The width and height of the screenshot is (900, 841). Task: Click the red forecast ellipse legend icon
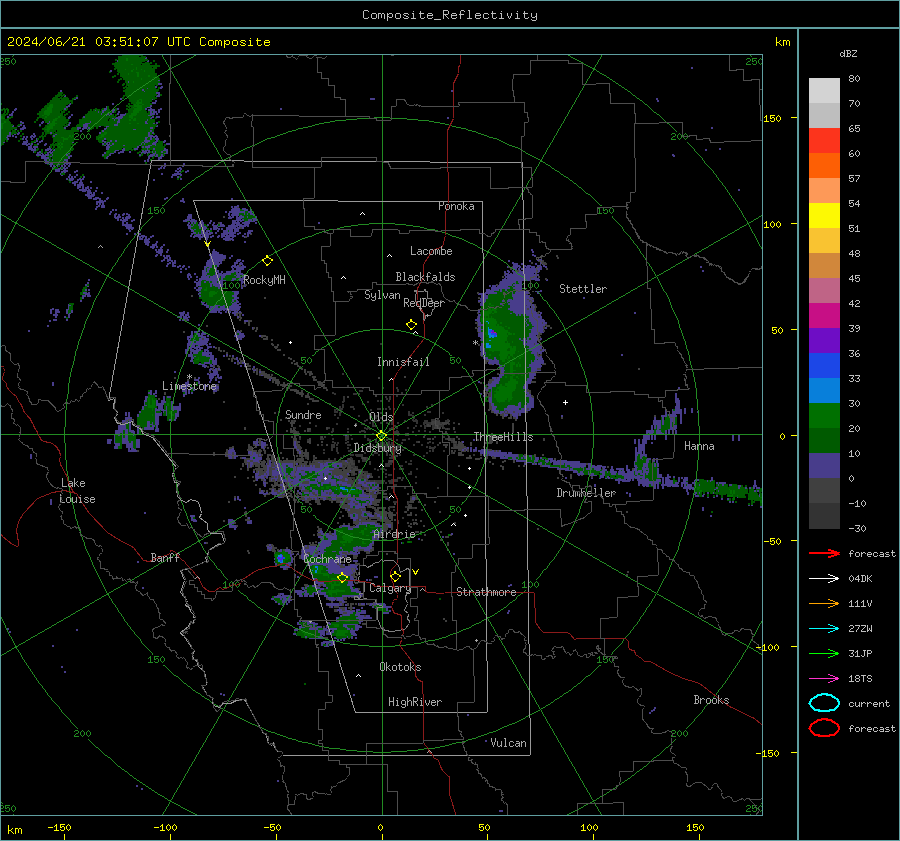pos(824,728)
